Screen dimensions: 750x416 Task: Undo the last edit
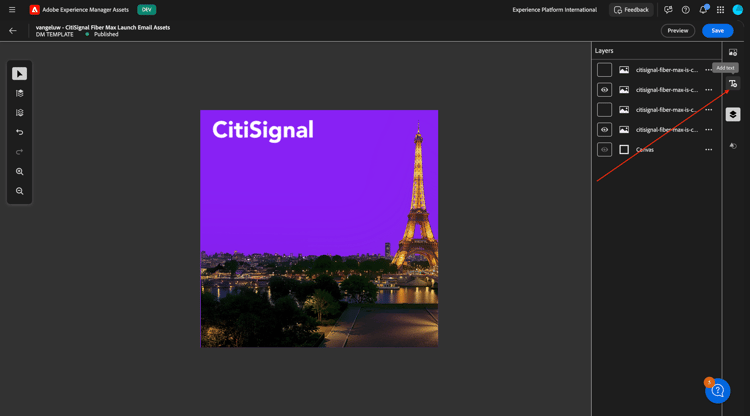(x=20, y=132)
